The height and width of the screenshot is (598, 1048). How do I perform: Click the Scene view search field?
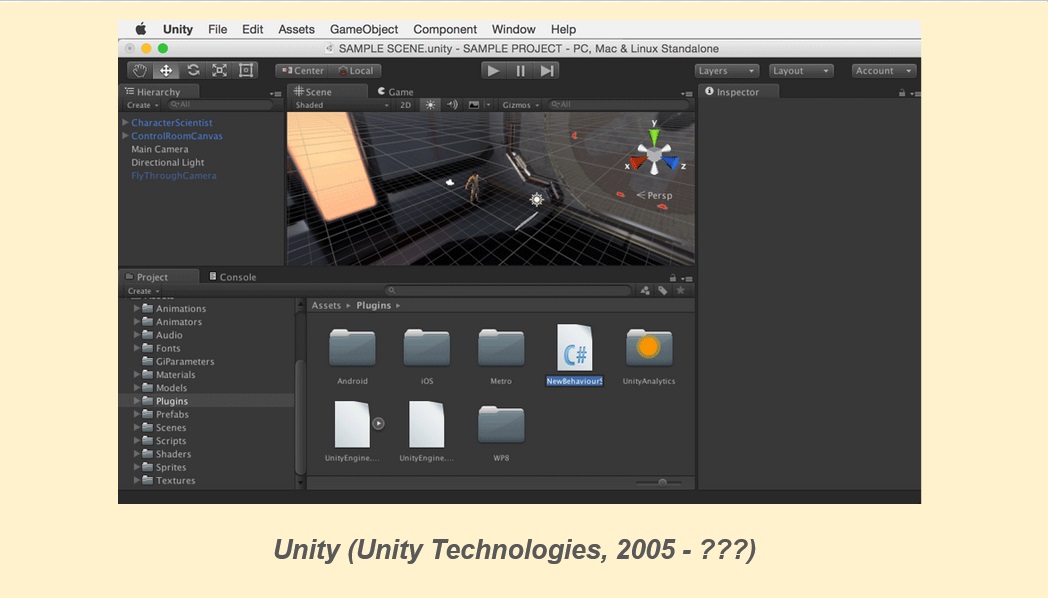coord(618,105)
